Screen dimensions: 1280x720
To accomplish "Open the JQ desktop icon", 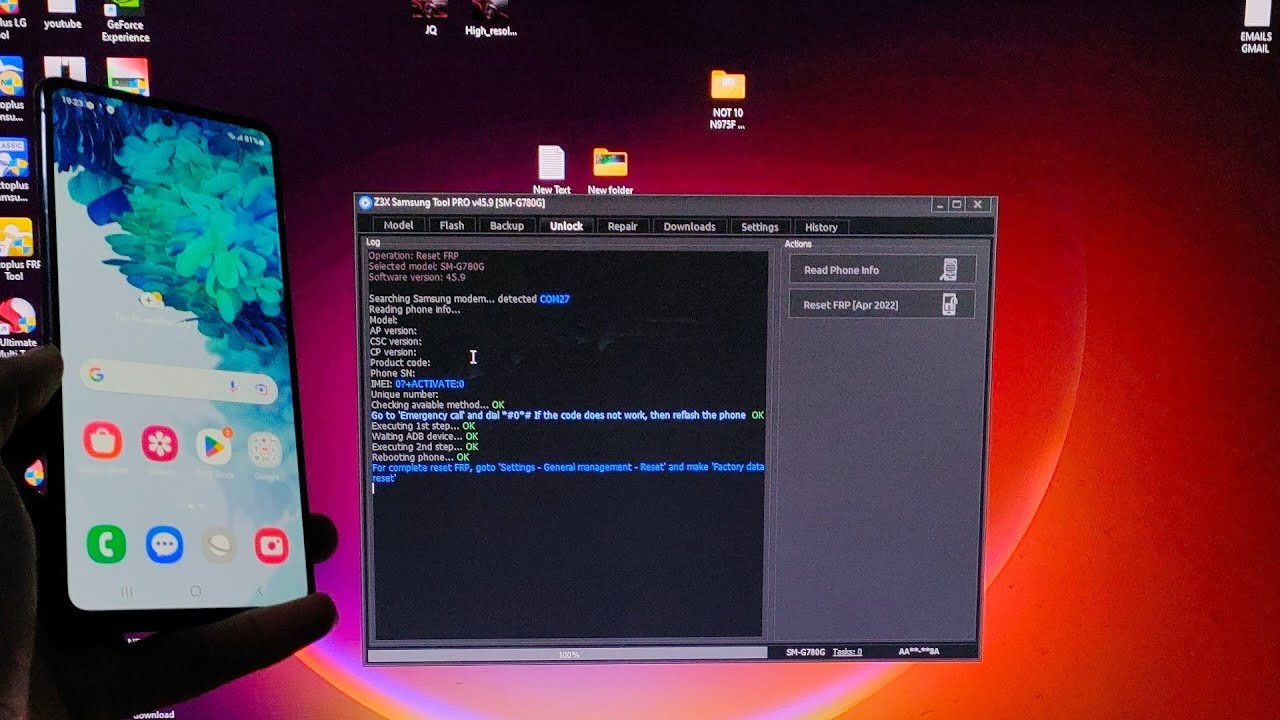I will (431, 18).
